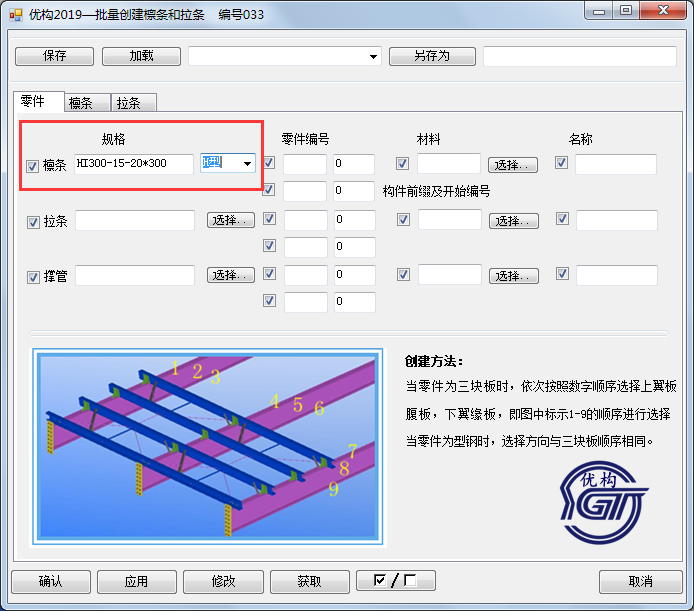Click the purlin structure illustration image
694x611 pixels.
(208, 447)
